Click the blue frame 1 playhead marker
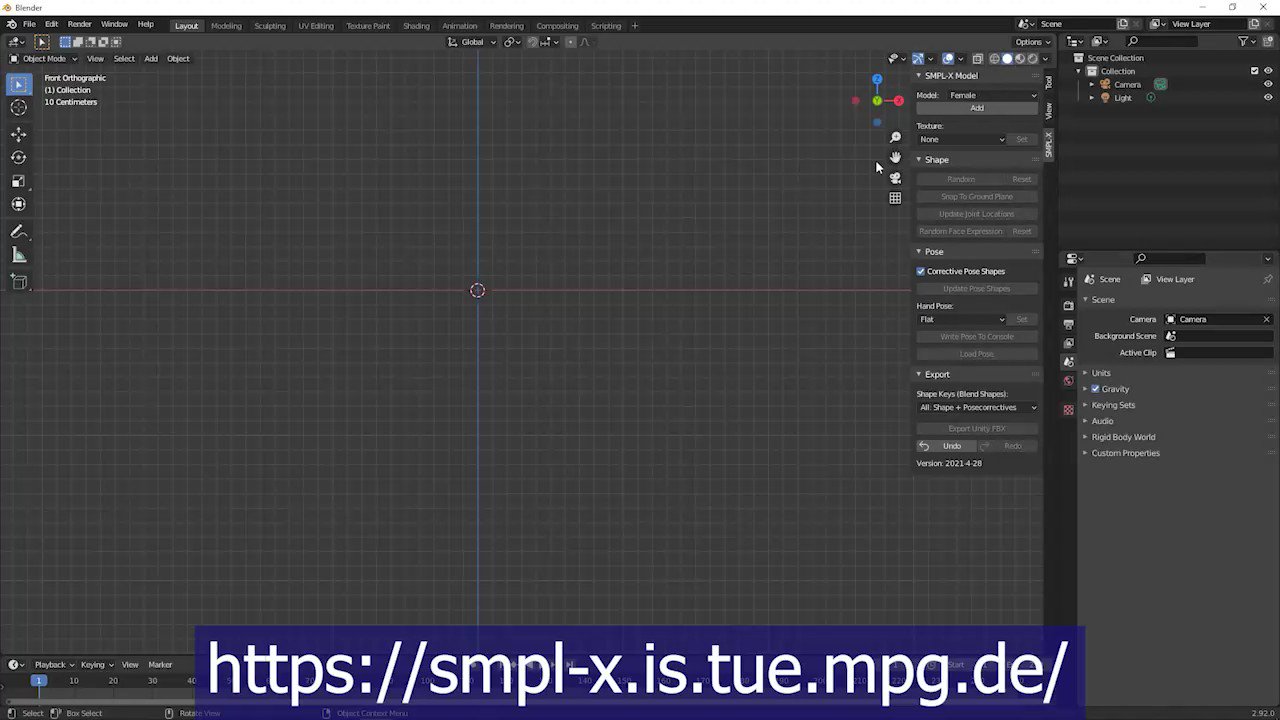The image size is (1280, 720). 38,681
